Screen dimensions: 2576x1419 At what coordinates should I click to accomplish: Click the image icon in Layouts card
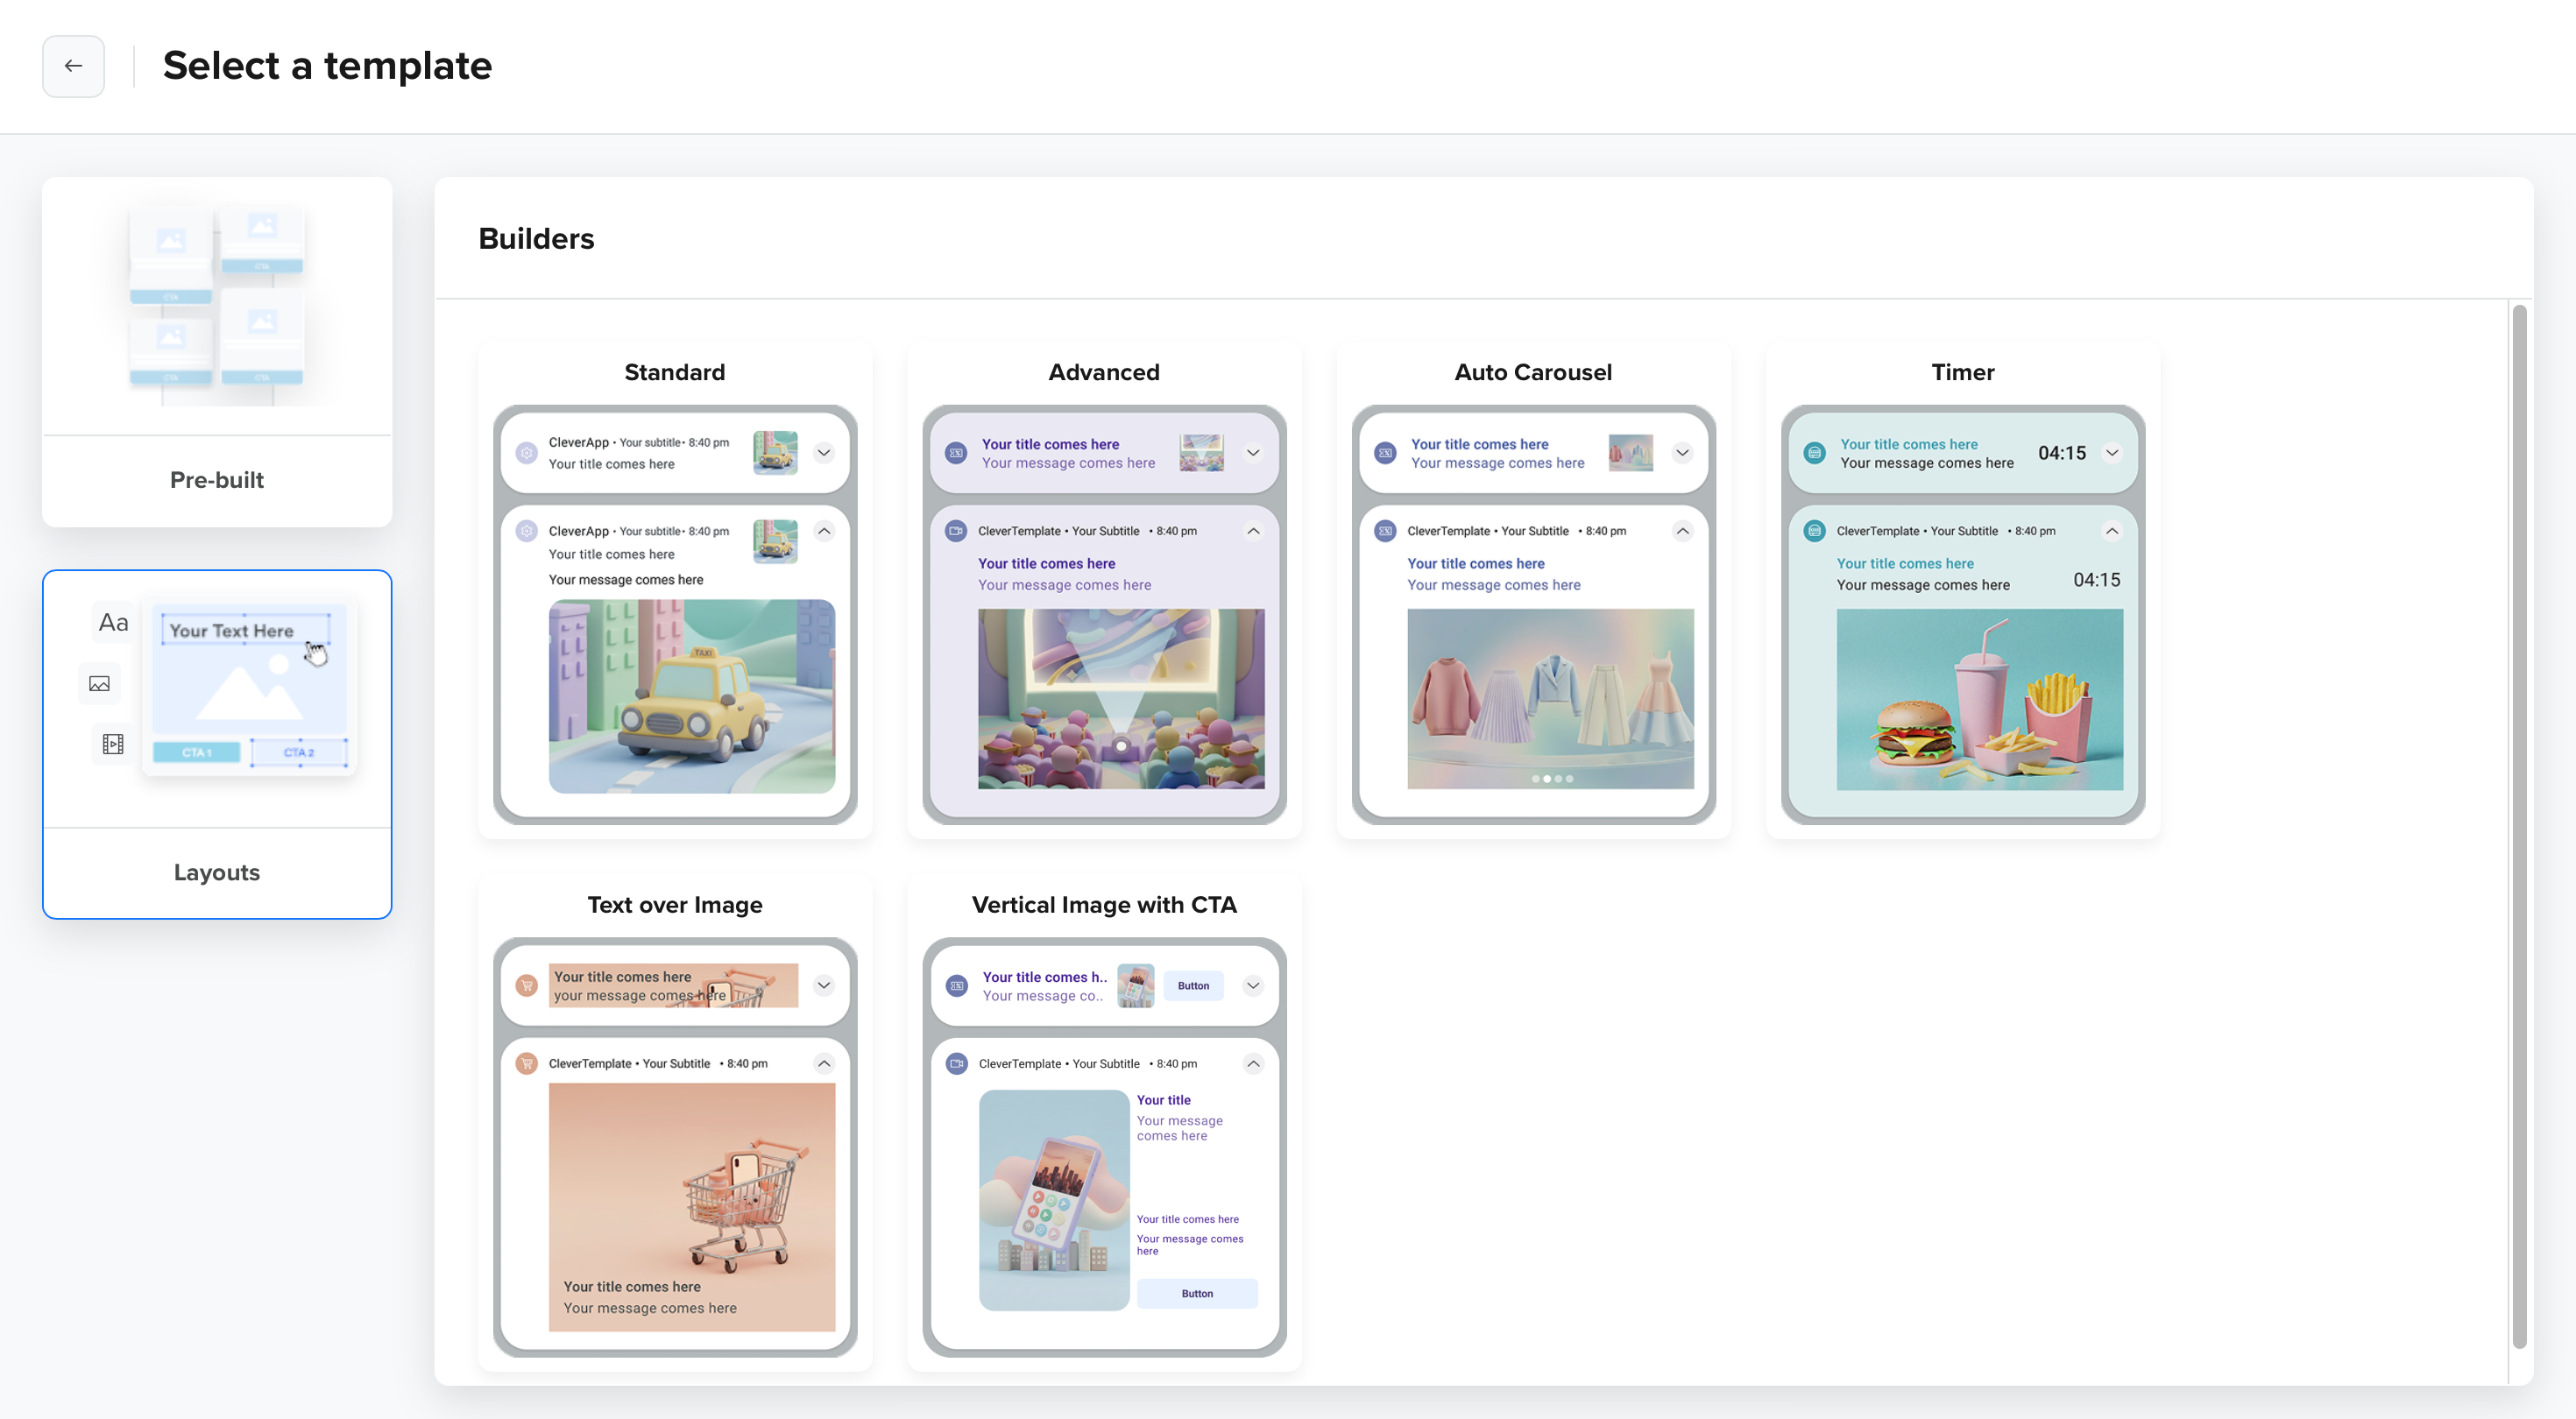coord(99,684)
